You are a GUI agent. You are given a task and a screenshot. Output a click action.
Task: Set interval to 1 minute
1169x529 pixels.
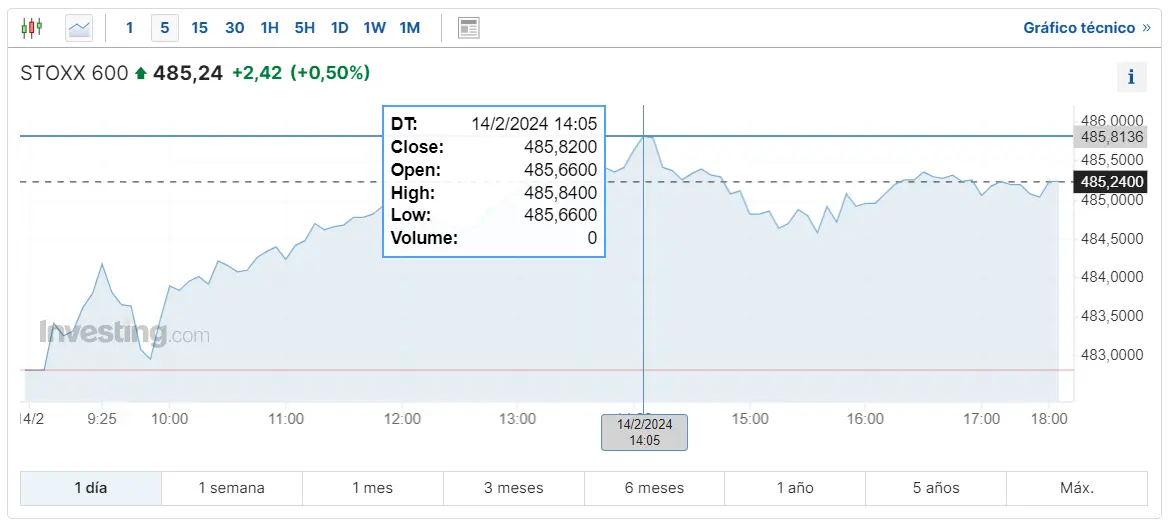[130, 28]
